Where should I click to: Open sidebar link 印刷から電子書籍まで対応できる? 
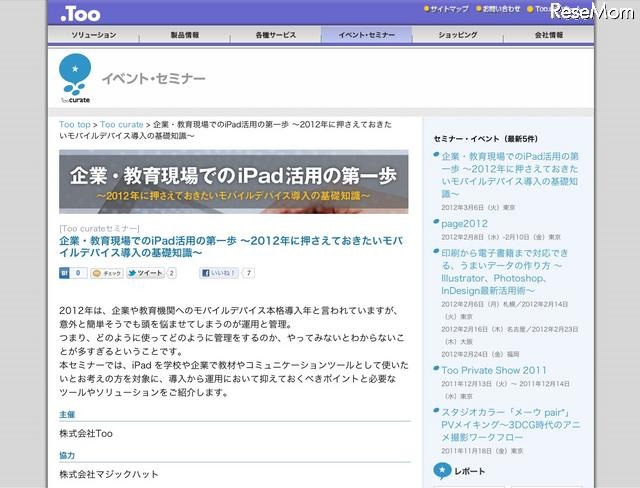tap(504, 272)
